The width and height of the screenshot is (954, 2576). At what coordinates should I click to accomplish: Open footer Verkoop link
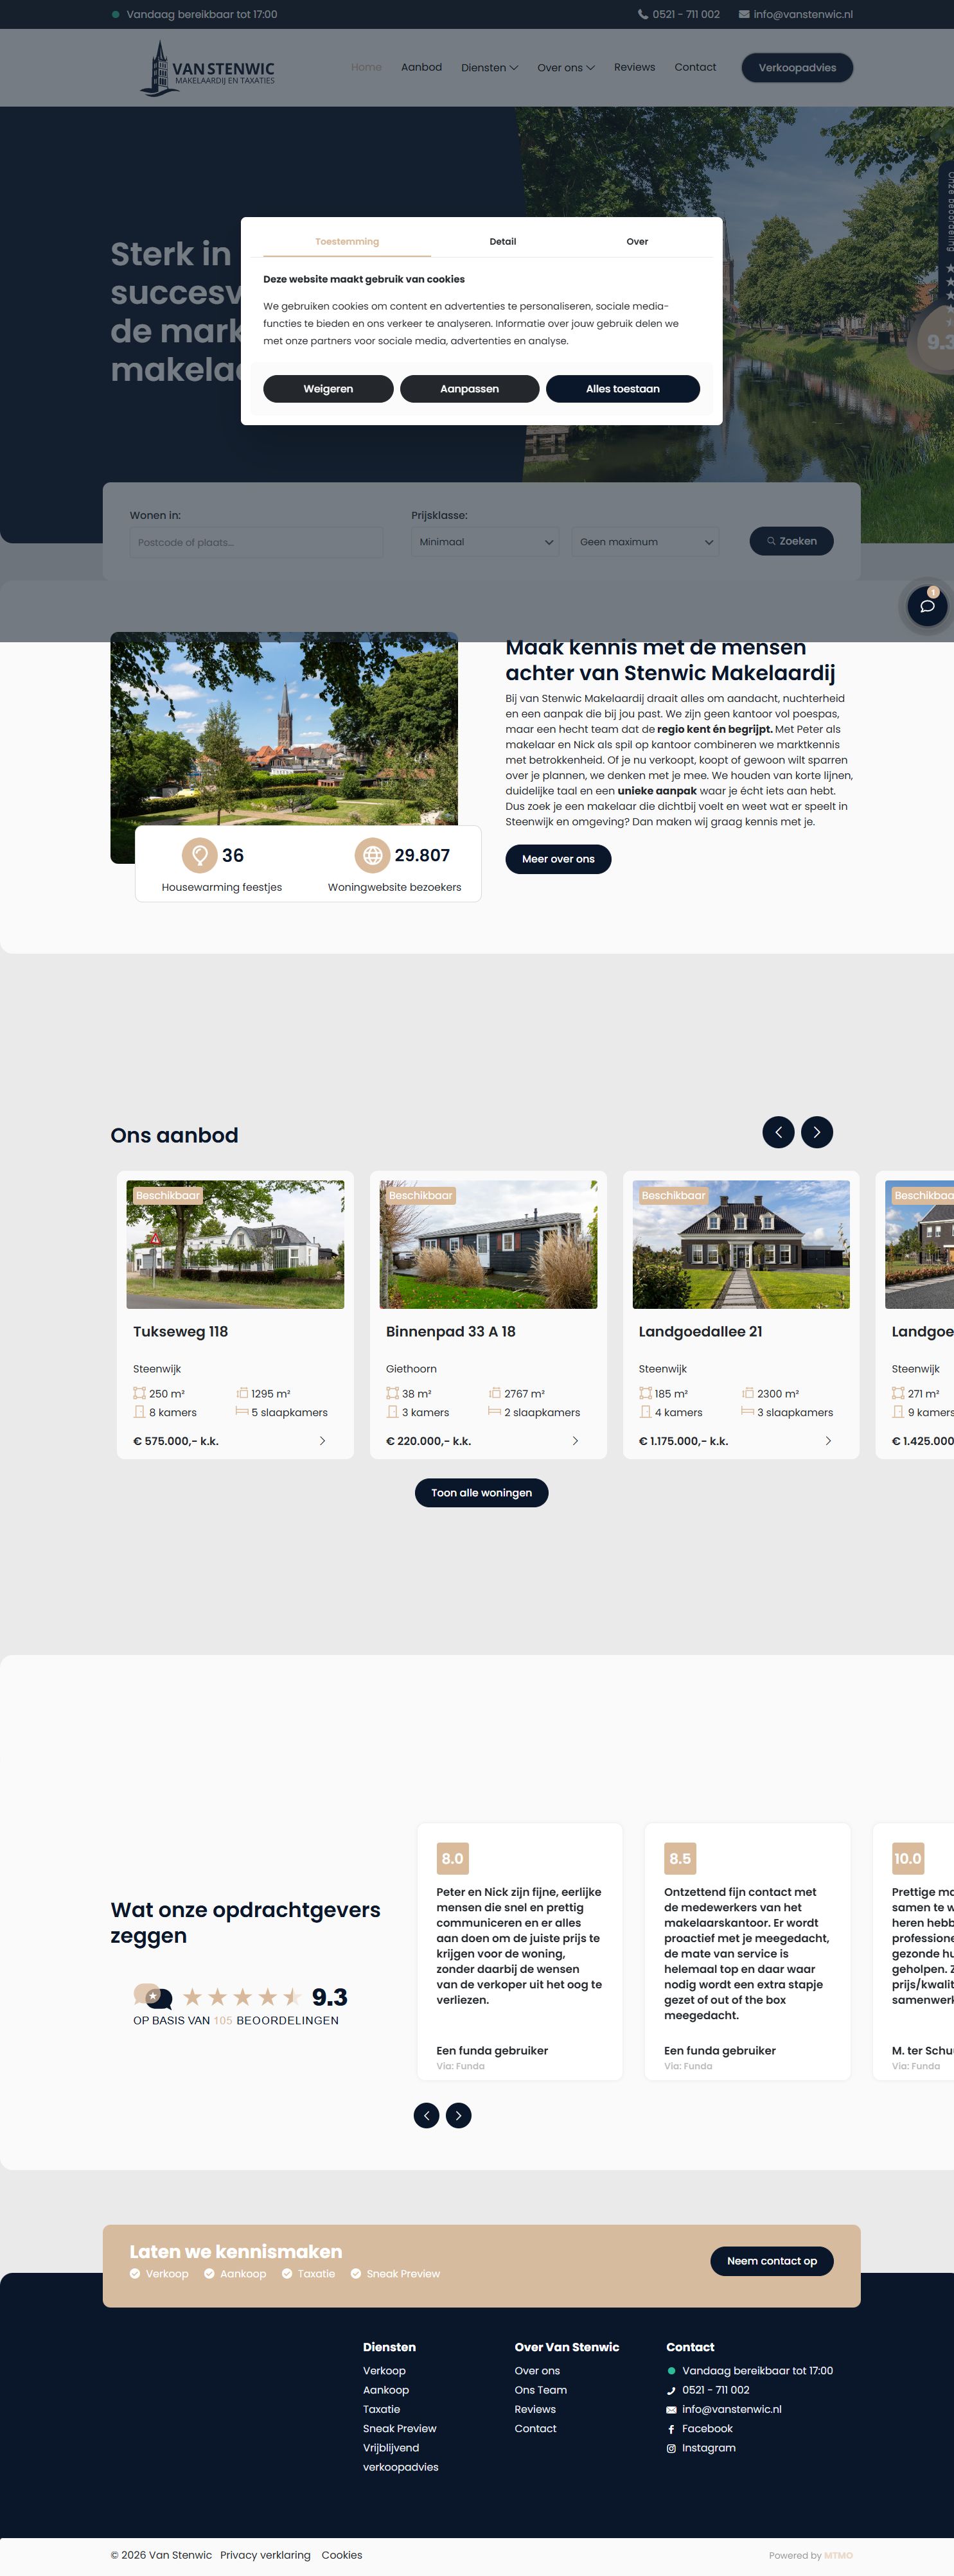[x=384, y=2371]
